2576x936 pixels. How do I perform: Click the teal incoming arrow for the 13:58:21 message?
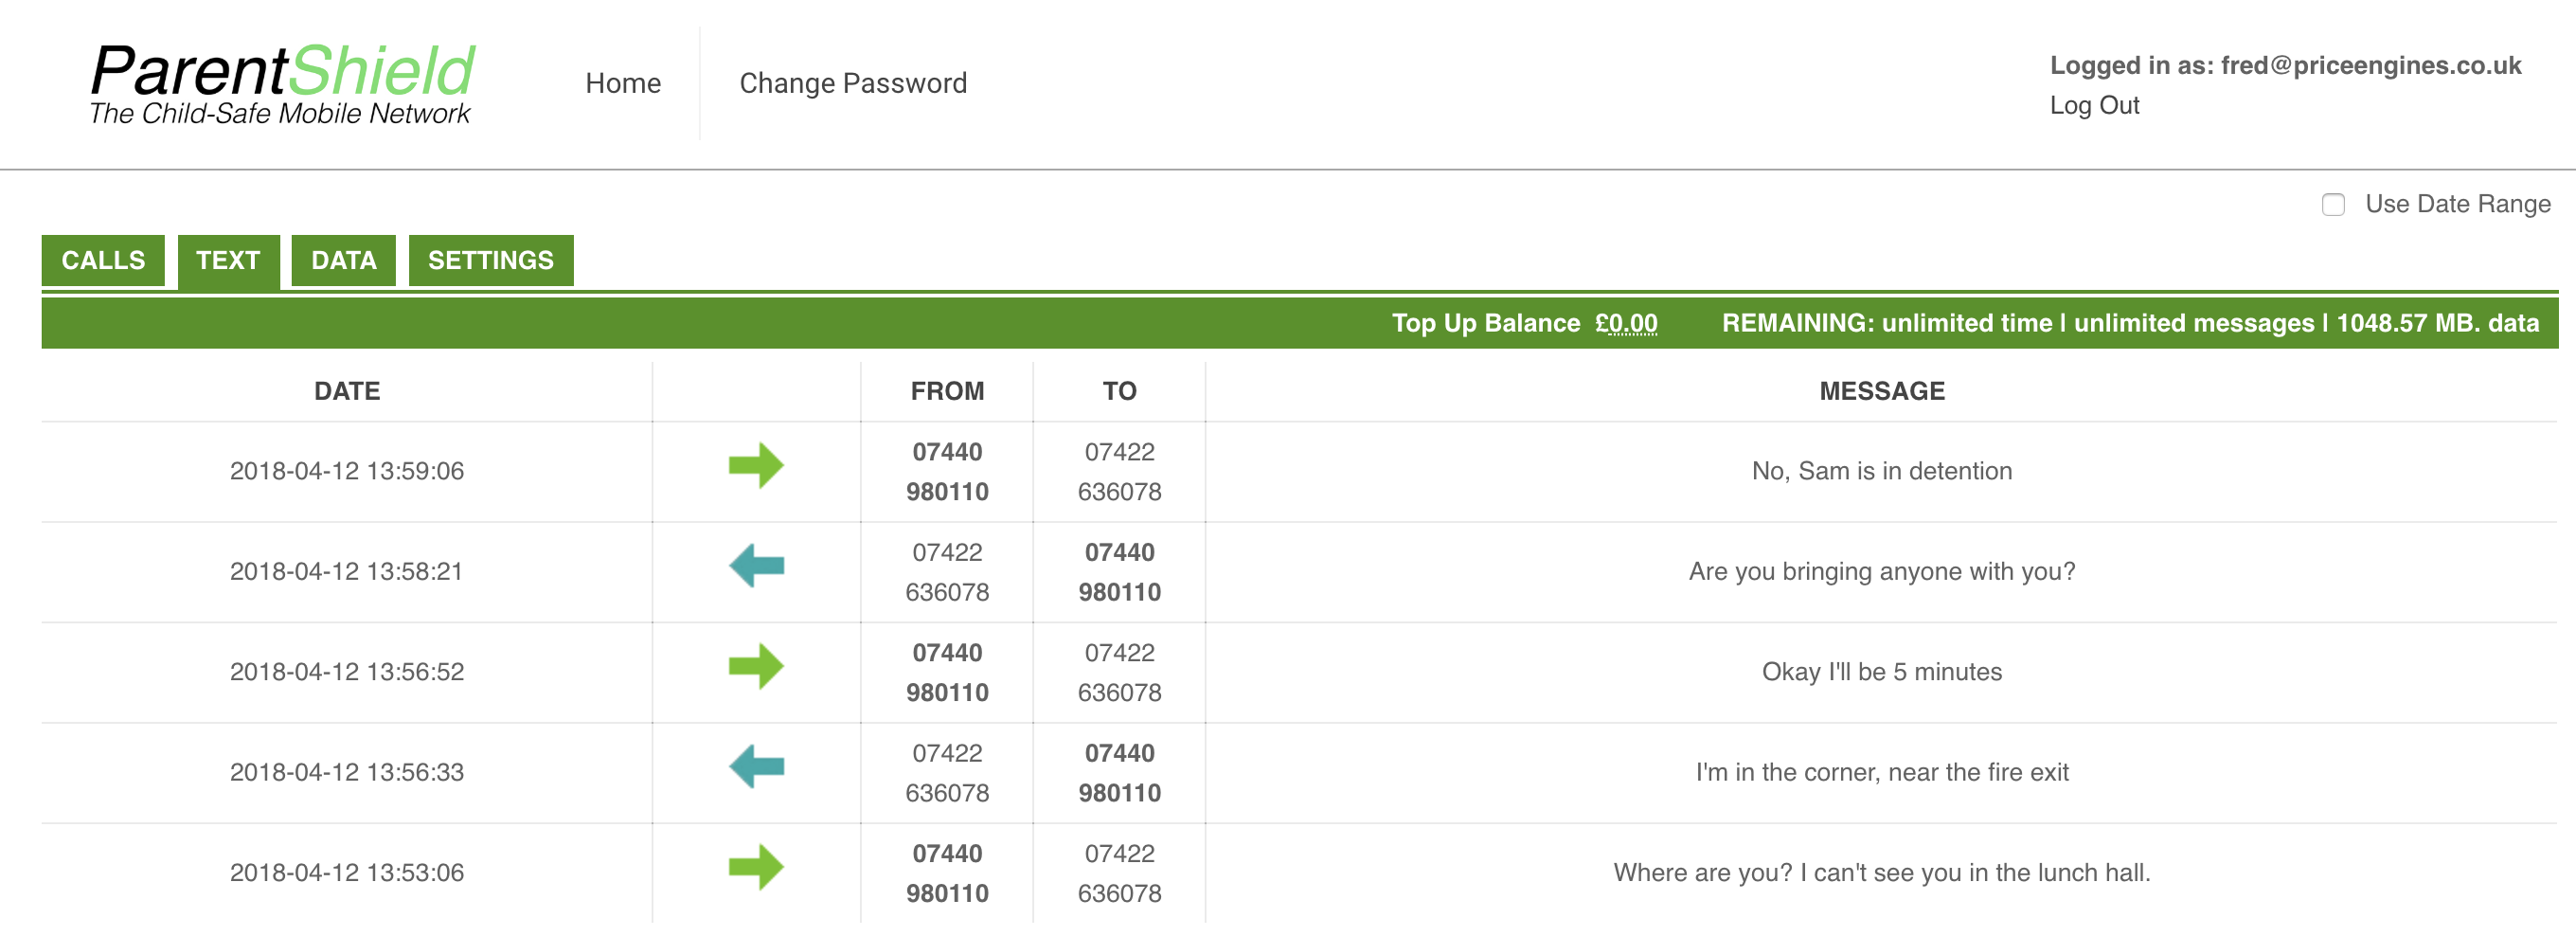pos(756,566)
